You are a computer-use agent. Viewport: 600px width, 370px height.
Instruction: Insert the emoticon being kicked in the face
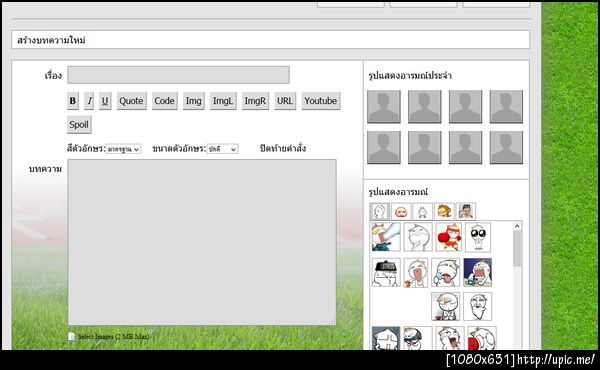point(386,237)
